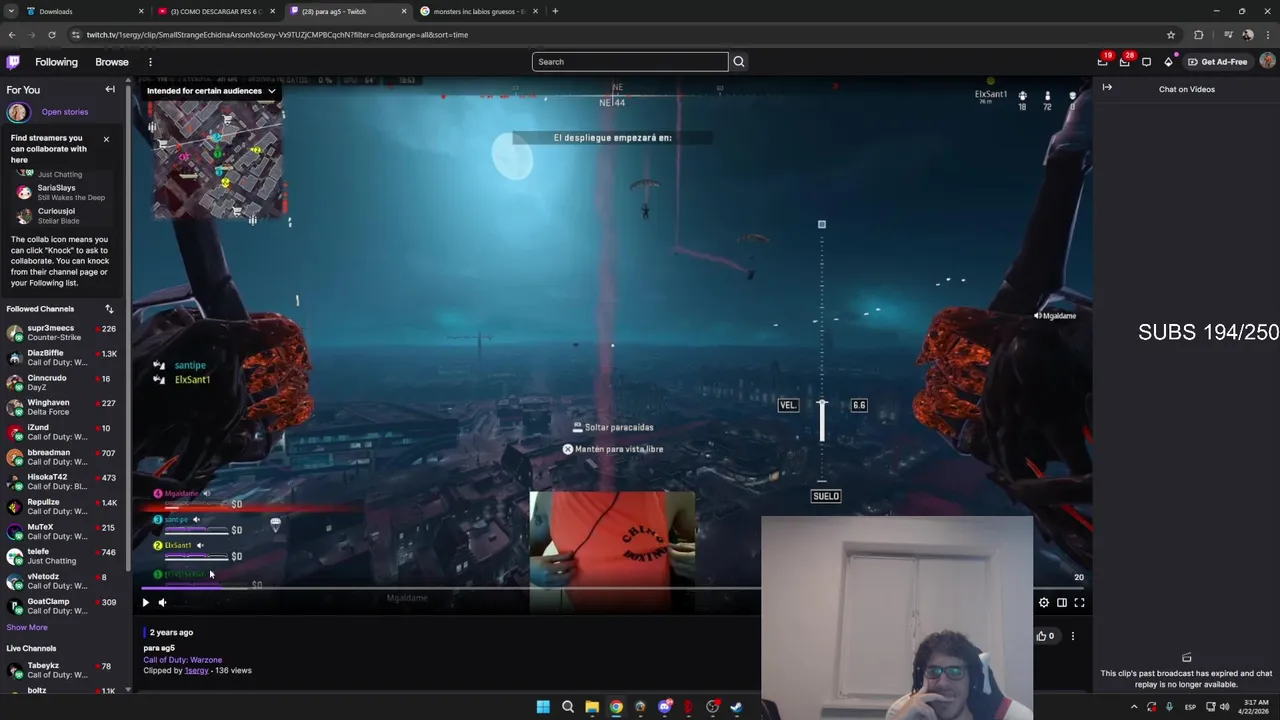This screenshot has height=720, width=1280.
Task: Open iZund channel in sidebar
Action: tap(62, 432)
